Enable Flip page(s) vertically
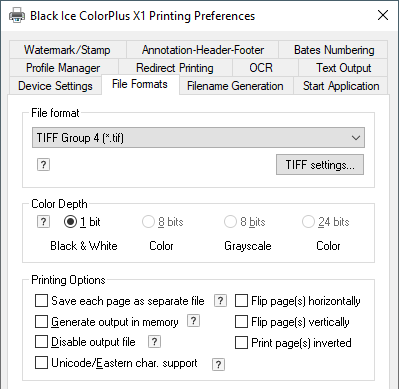The width and height of the screenshot is (399, 389). pos(241,322)
